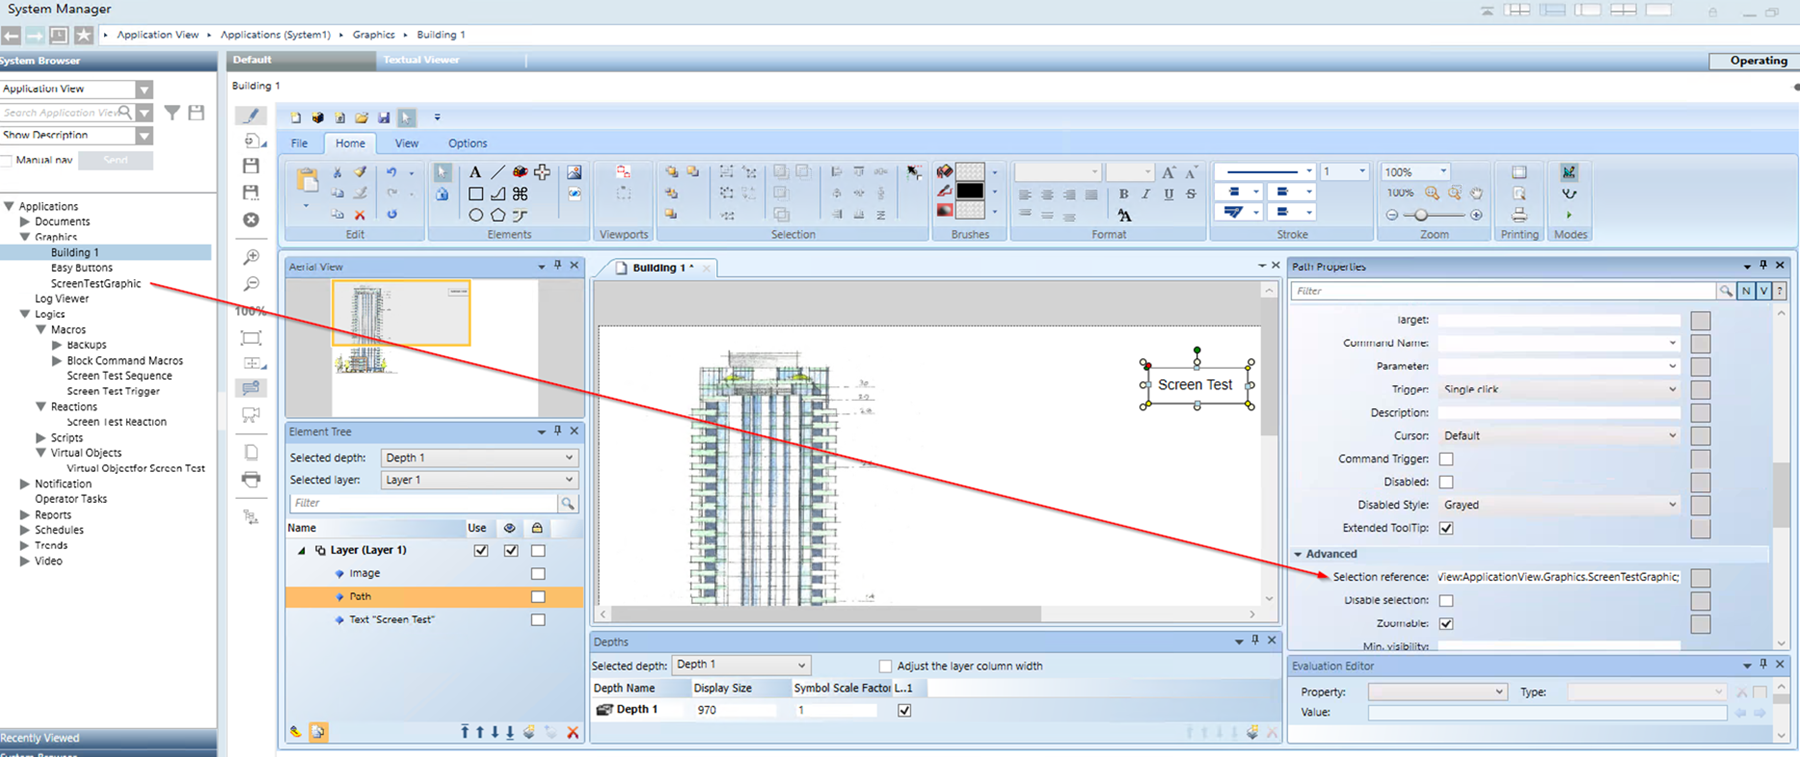Open ScreenTestGraphic in the system browser
The width and height of the screenshot is (1800, 757).
96,284
